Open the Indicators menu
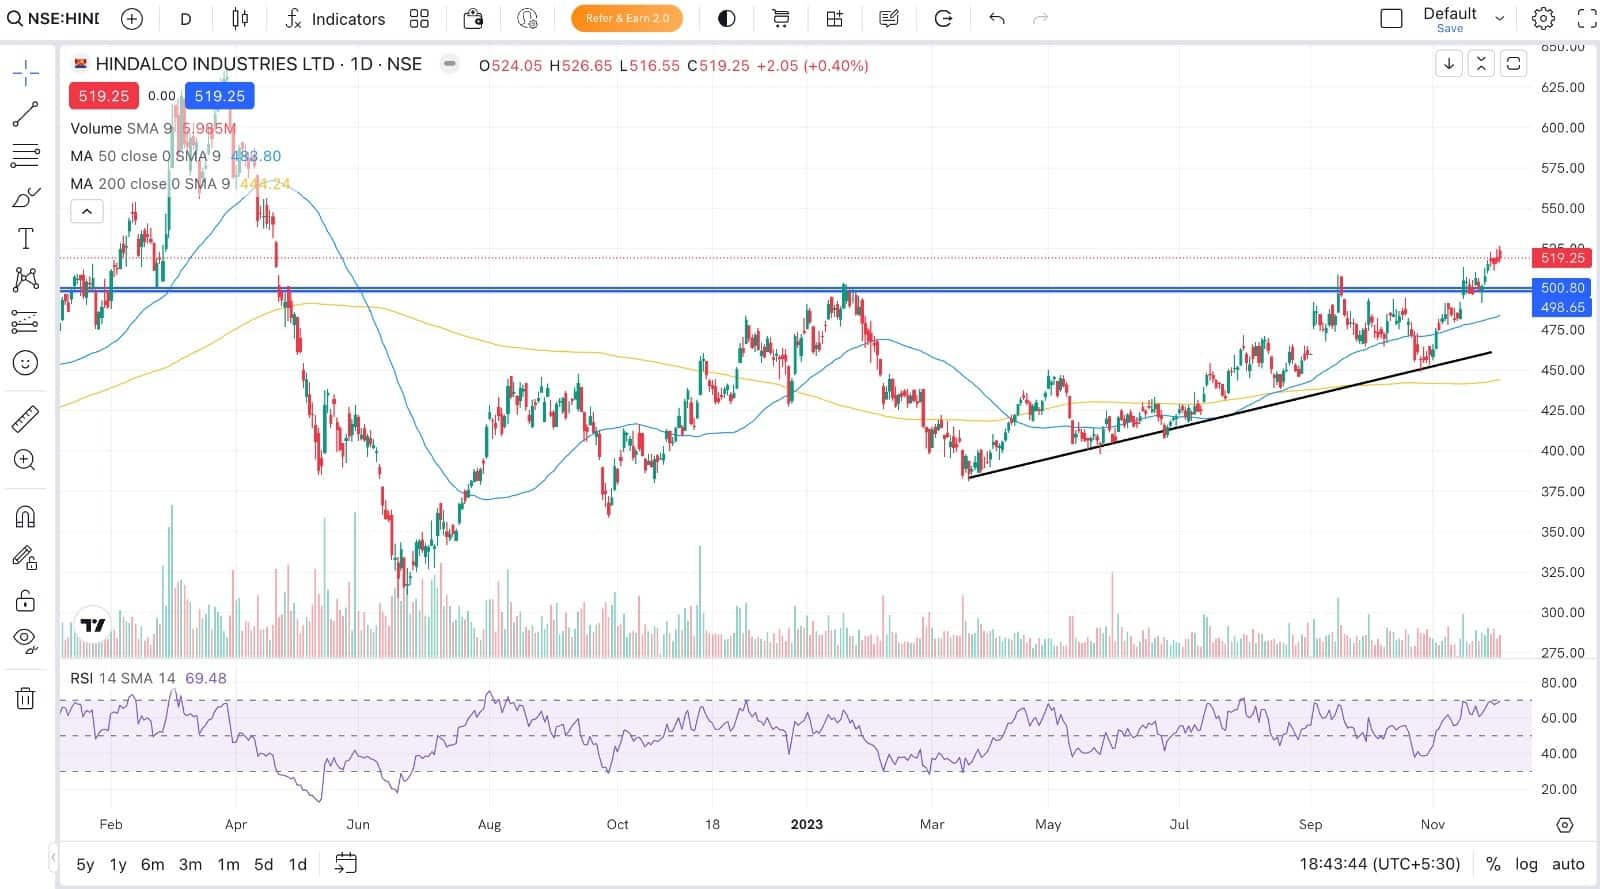This screenshot has width=1600, height=889. [x=335, y=18]
